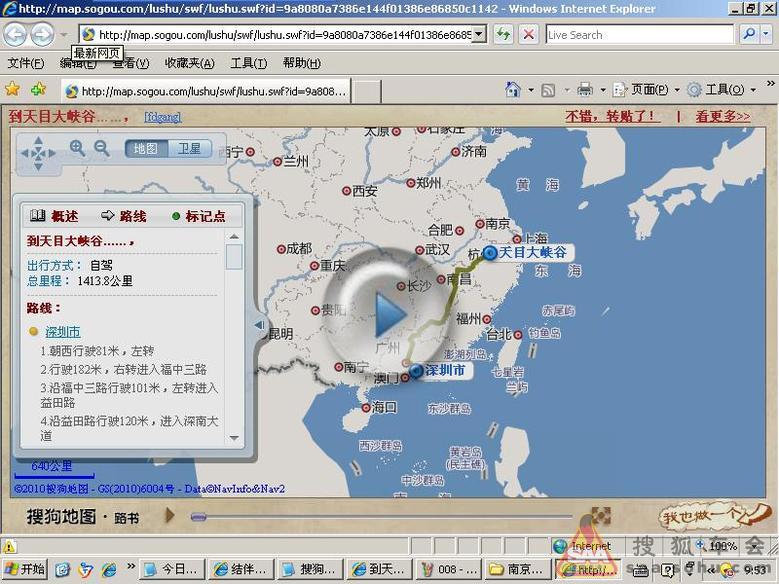Click the playback progress slider handle
779x584 pixels.
coord(198,517)
